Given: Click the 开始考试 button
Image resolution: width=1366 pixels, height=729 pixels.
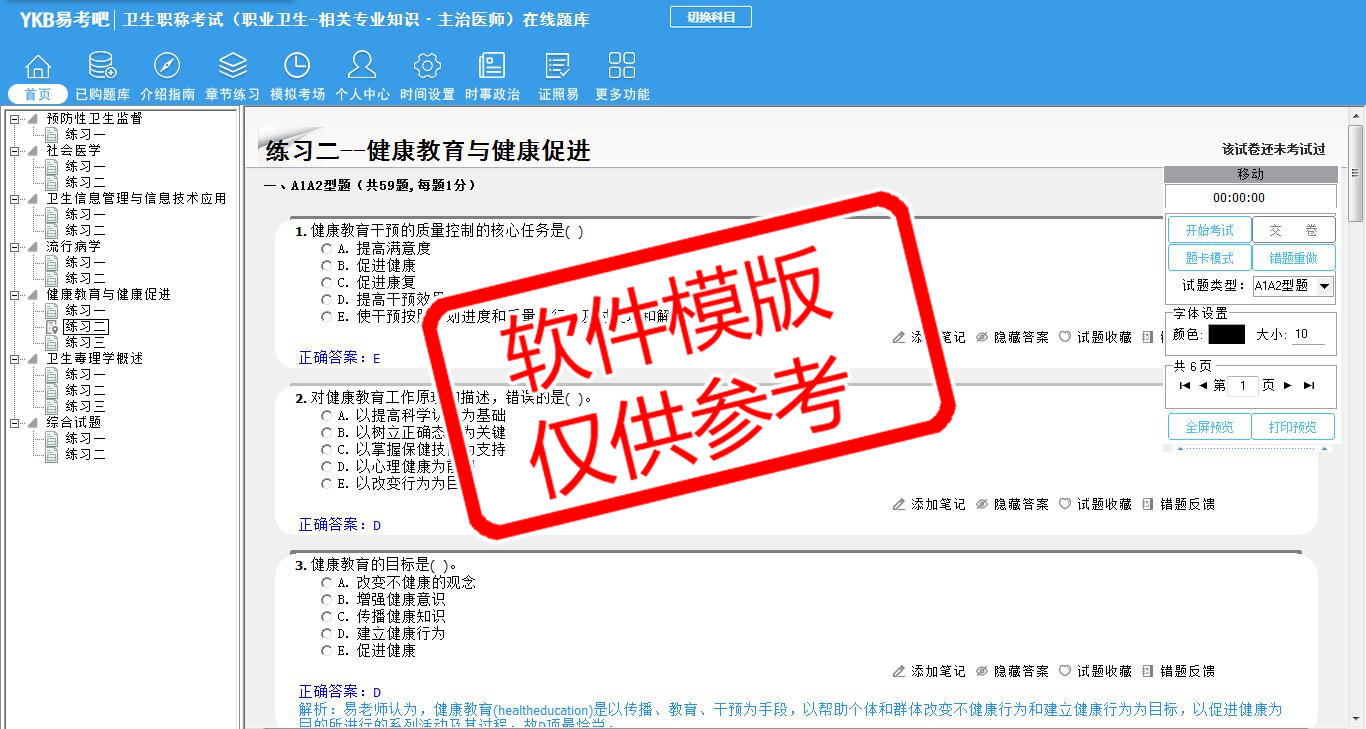Looking at the screenshot, I should tap(1209, 230).
